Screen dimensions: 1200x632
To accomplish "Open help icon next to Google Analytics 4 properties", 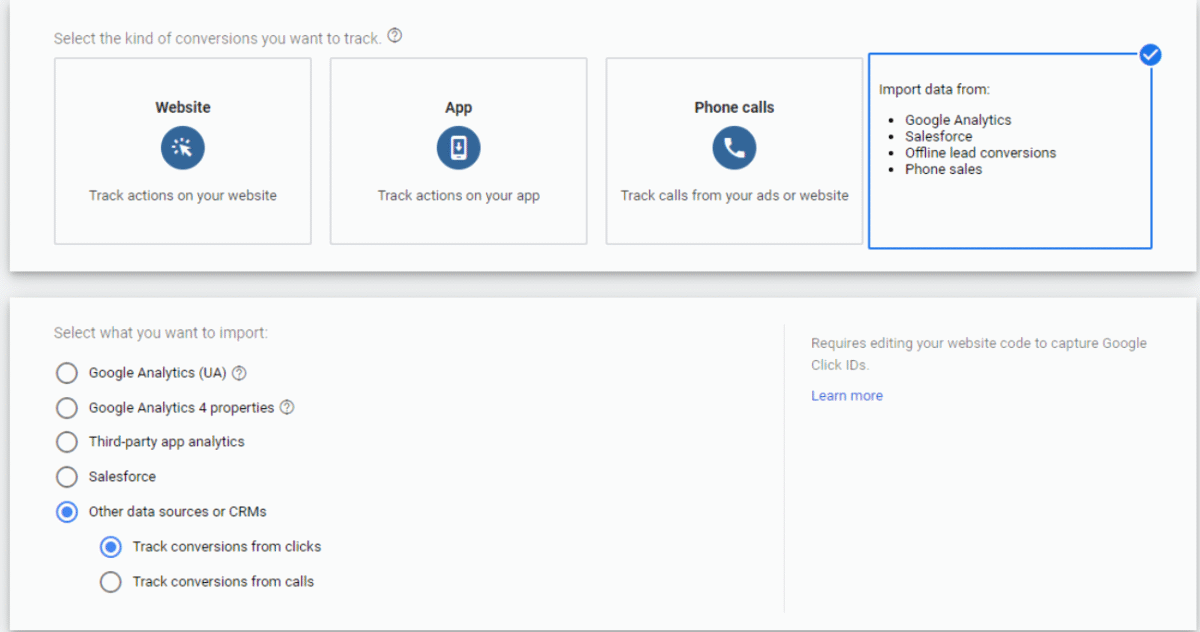I will (x=287, y=408).
